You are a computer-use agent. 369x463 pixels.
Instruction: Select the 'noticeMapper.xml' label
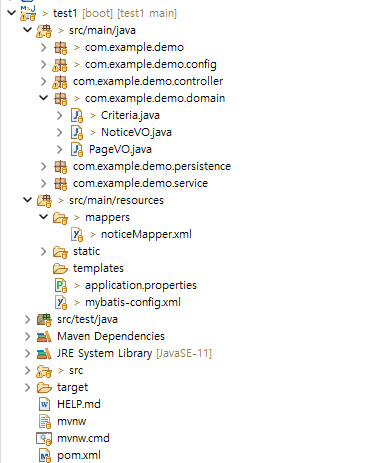tap(146, 235)
